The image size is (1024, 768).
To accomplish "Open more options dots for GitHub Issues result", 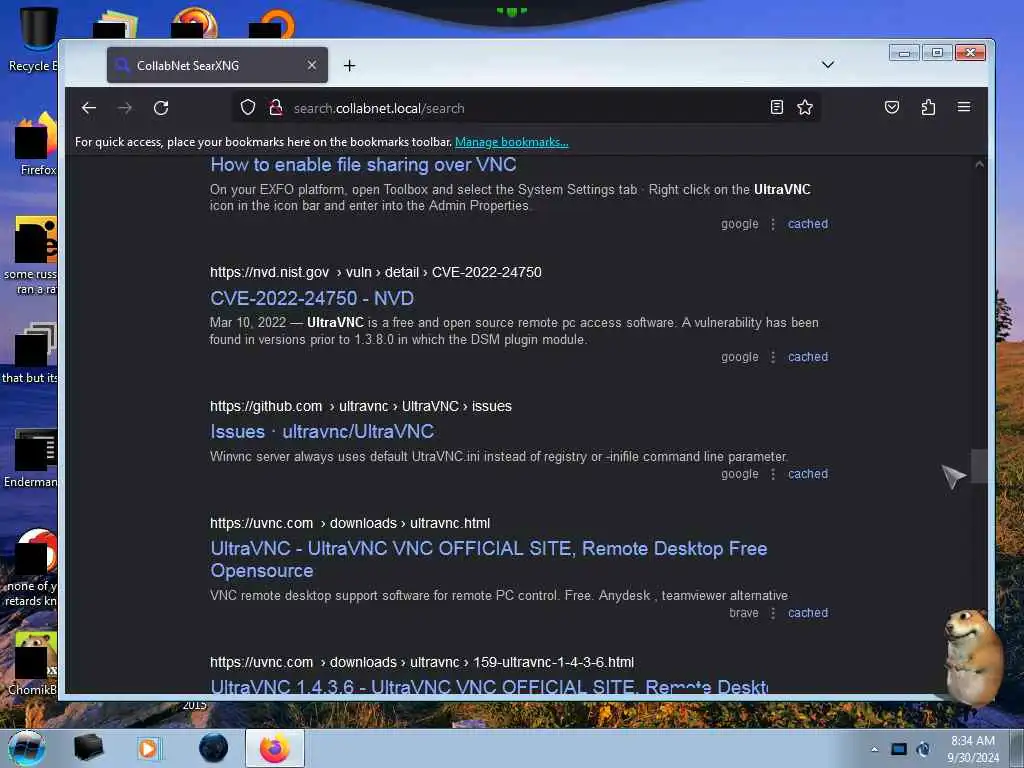I will [x=773, y=474].
